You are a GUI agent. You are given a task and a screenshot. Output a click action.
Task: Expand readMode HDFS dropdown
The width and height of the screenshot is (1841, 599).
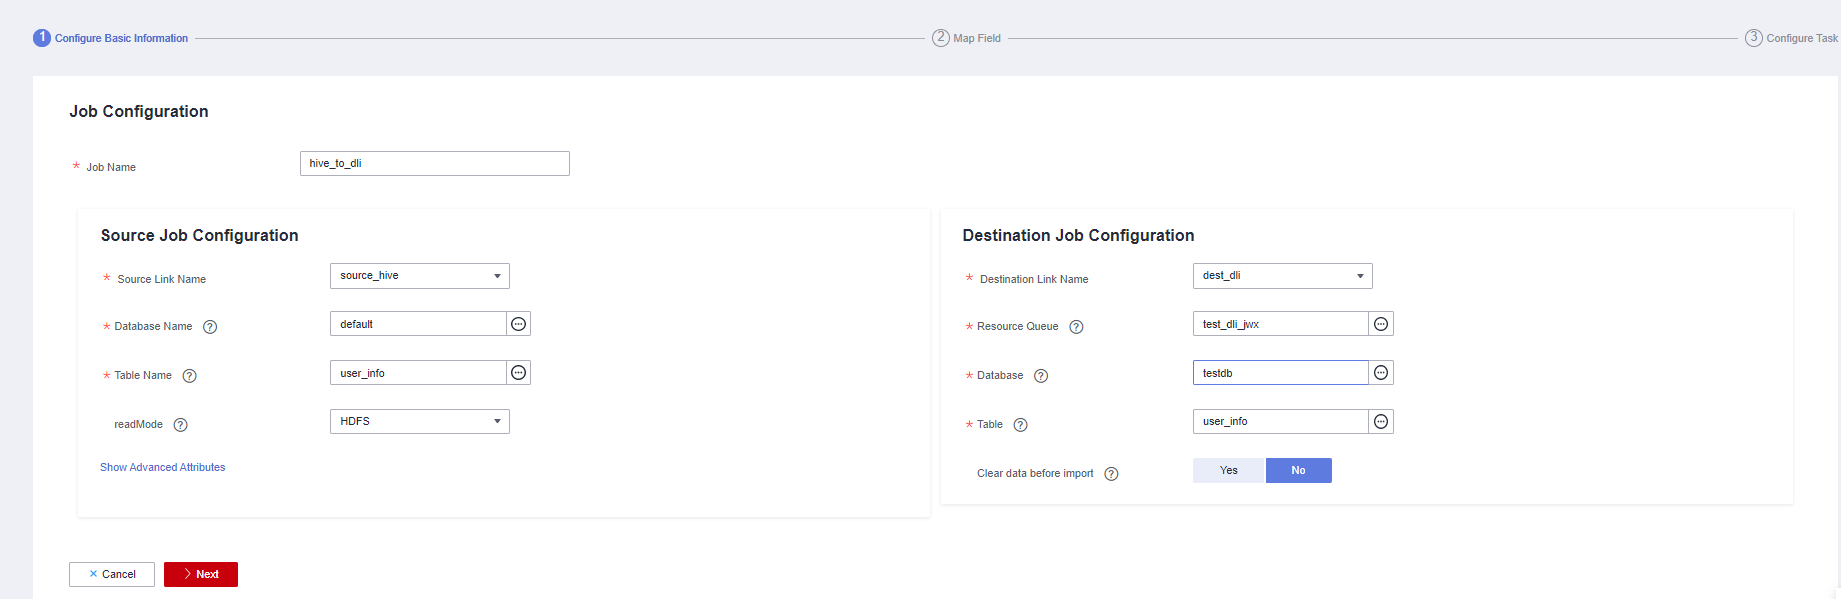pos(420,422)
